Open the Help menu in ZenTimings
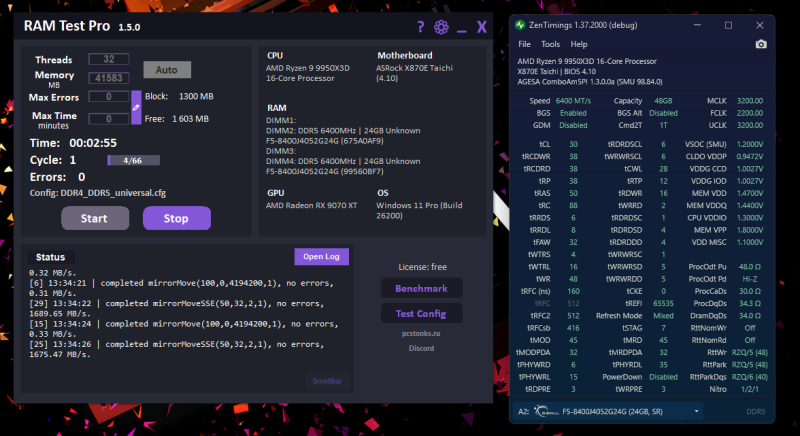Screen dimensions: 800x436 tap(579, 44)
